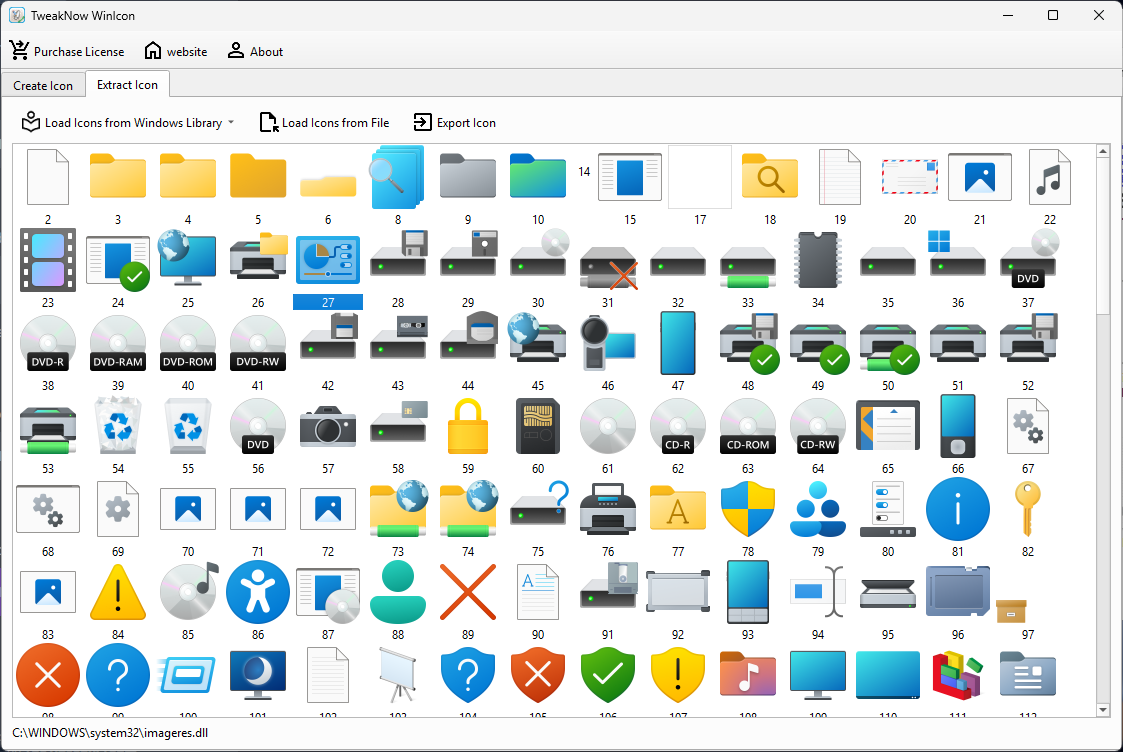This screenshot has height=752, width=1123.
Task: Click the vertical scrollbar thumb
Action: pos(1103,236)
